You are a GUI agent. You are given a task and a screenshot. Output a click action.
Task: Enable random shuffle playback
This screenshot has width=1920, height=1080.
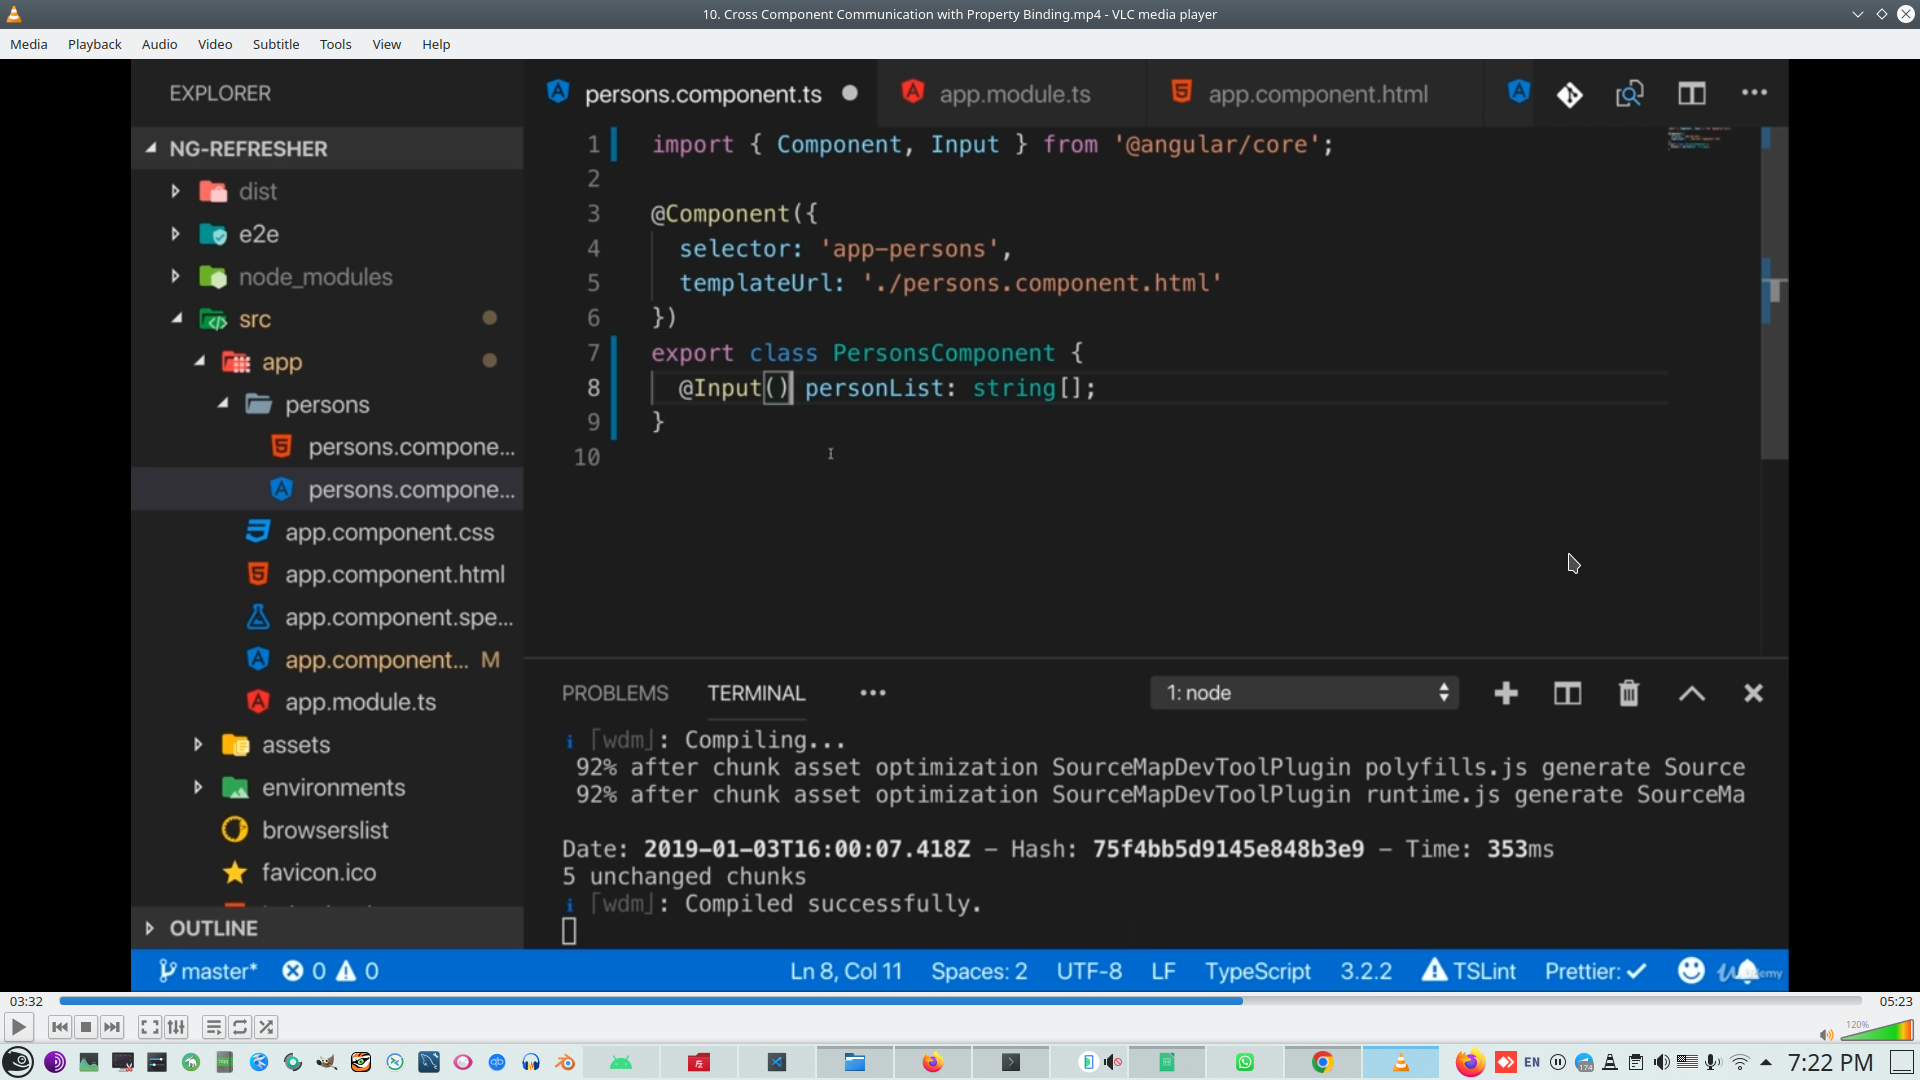[x=266, y=1027]
